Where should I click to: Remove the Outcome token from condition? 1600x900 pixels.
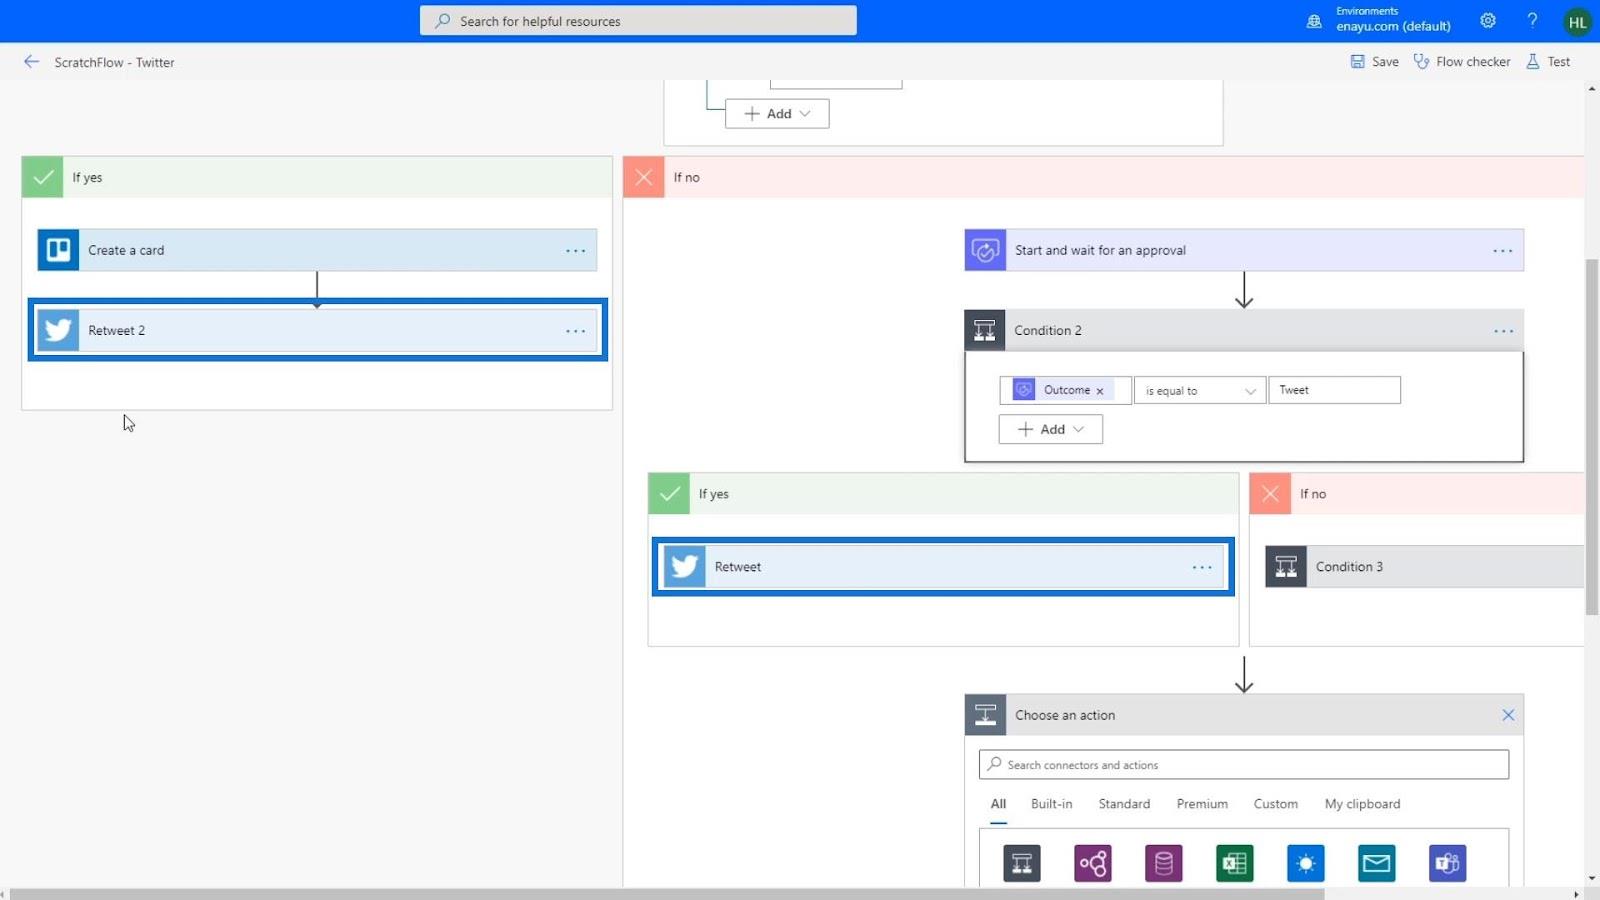pyautogui.click(x=1100, y=391)
